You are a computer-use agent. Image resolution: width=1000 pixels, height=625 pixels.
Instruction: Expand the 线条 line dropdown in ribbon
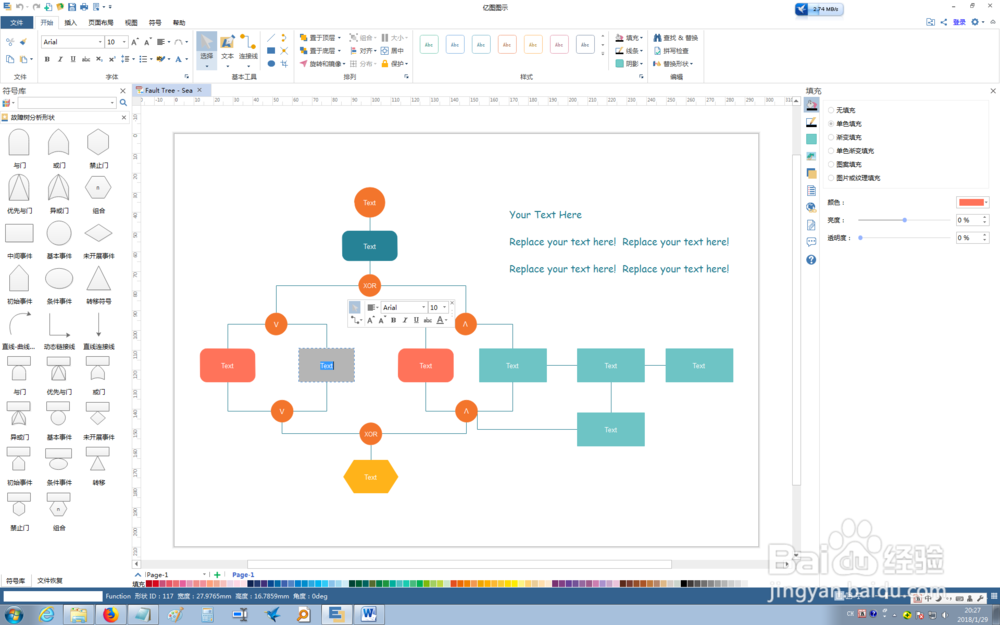641,50
